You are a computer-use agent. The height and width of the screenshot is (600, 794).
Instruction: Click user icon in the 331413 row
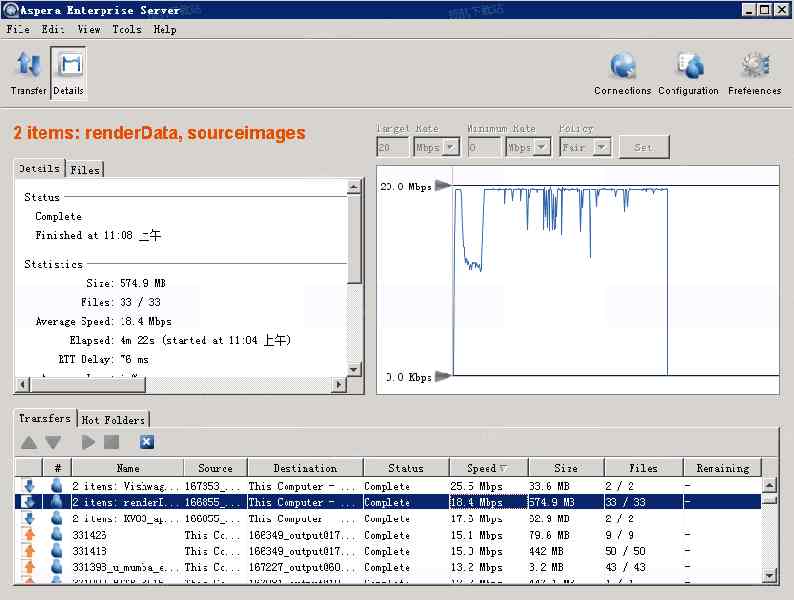pos(57,551)
